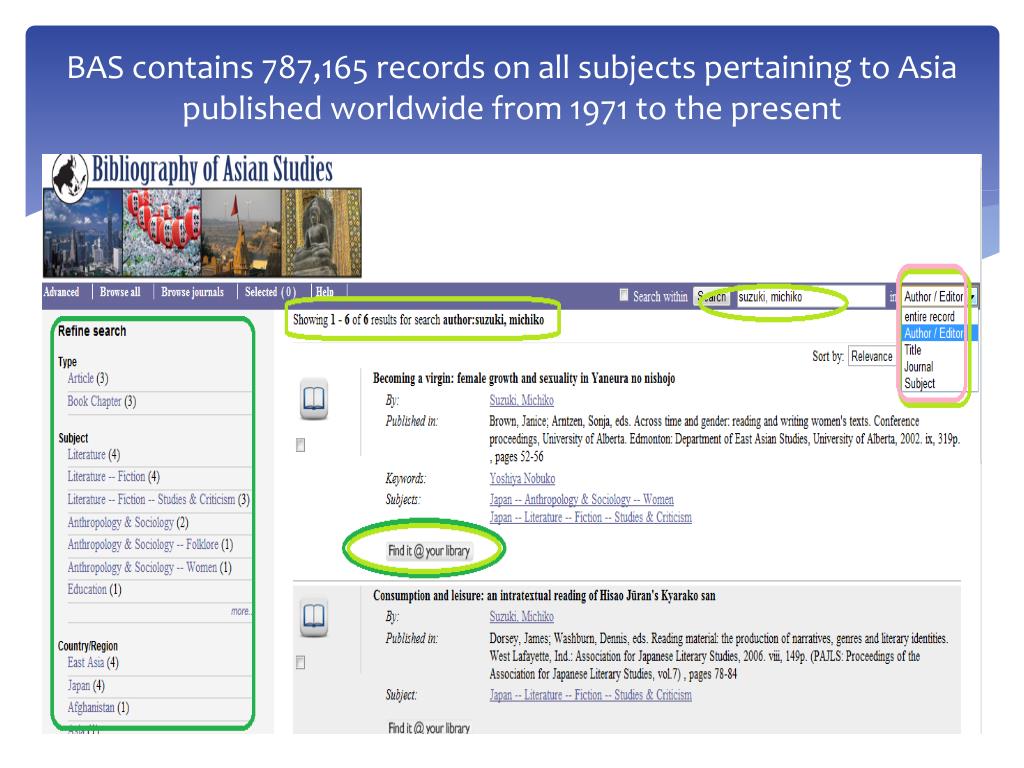Open the Help menu item
Screen dimensions: 1024x768
325,292
